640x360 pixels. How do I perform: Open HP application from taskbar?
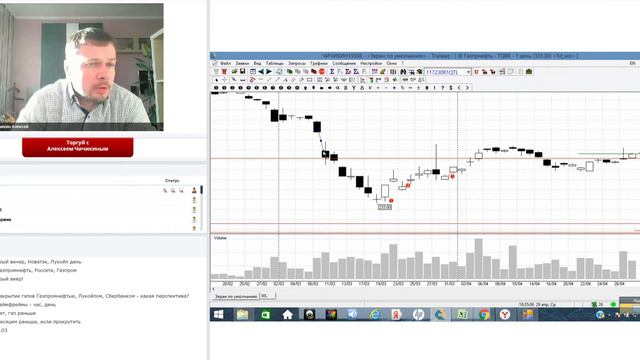(x=418, y=314)
